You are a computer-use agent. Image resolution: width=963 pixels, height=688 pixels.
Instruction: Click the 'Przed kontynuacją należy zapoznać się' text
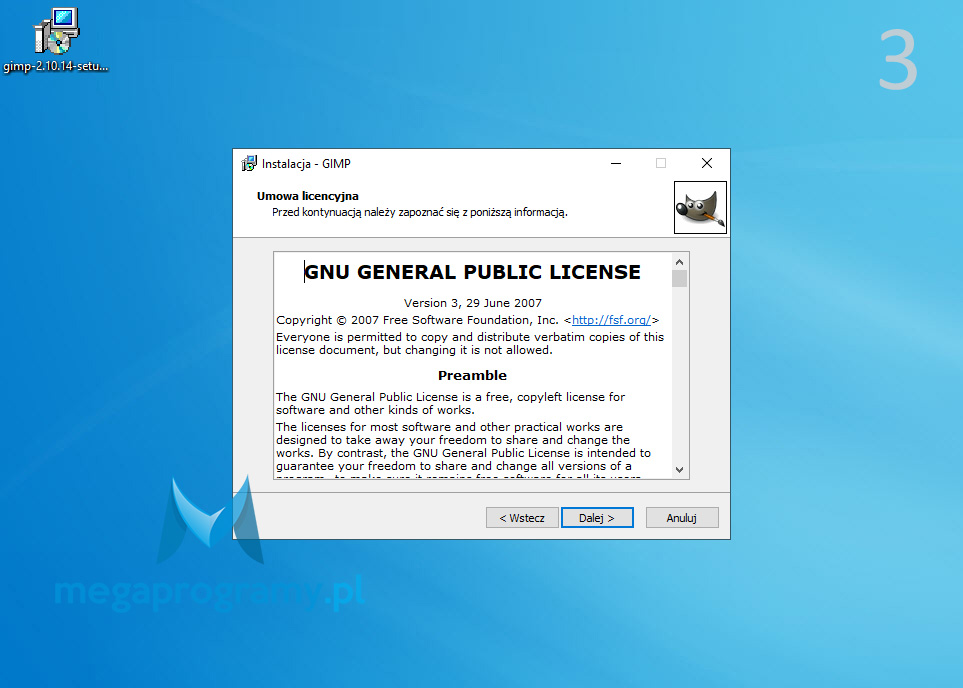click(x=420, y=213)
